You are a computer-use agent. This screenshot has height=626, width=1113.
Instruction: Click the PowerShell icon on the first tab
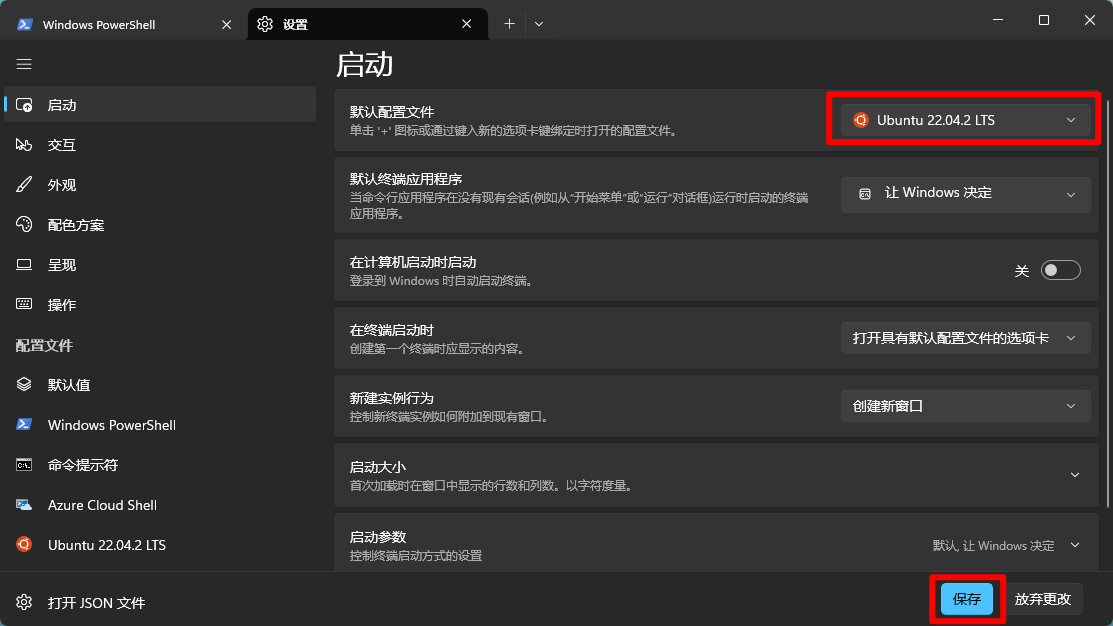25,24
